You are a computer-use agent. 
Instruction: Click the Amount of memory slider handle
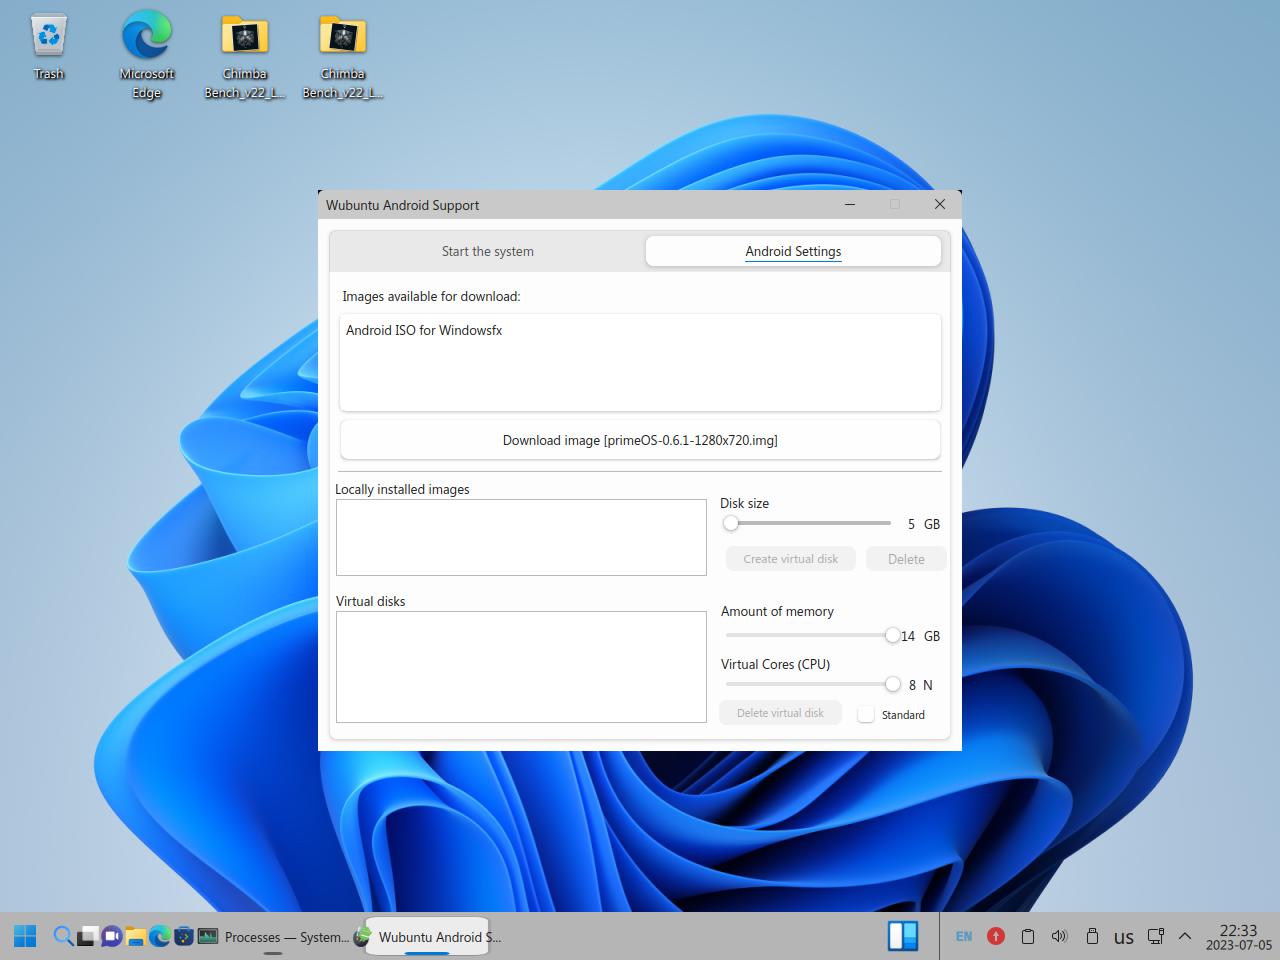click(892, 635)
